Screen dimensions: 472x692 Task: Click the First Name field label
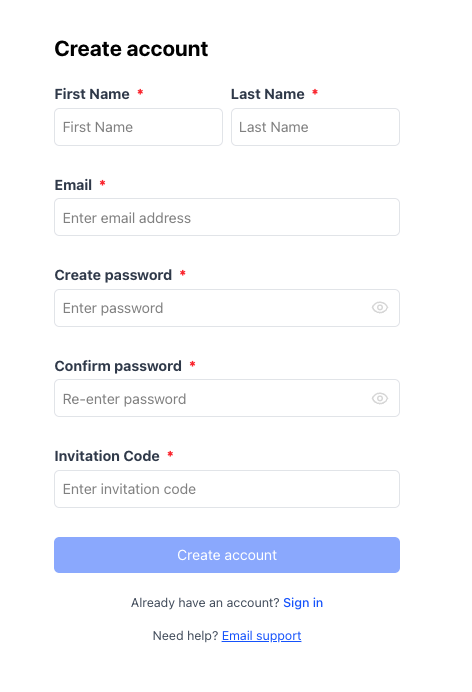point(92,94)
